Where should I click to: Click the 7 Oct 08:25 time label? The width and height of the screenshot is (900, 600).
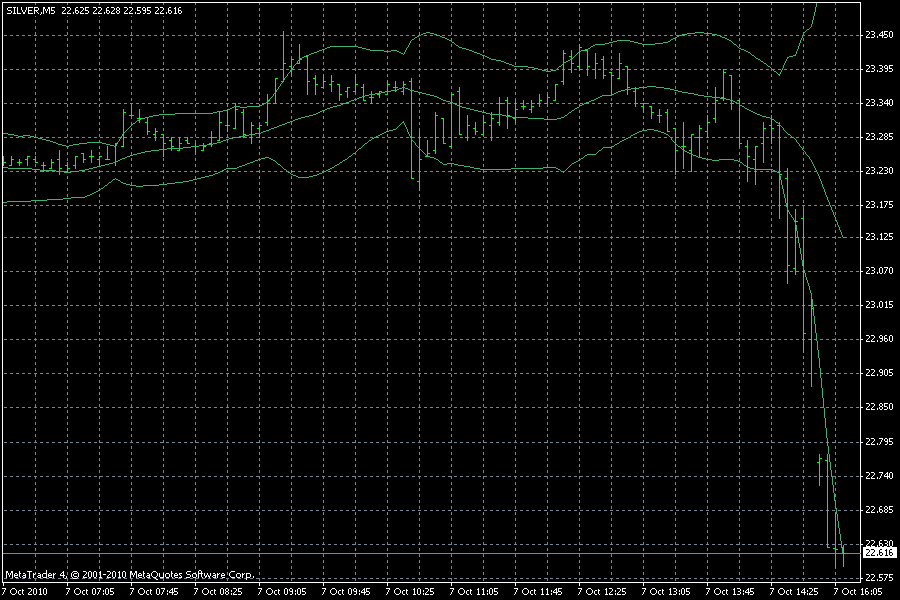point(218,591)
